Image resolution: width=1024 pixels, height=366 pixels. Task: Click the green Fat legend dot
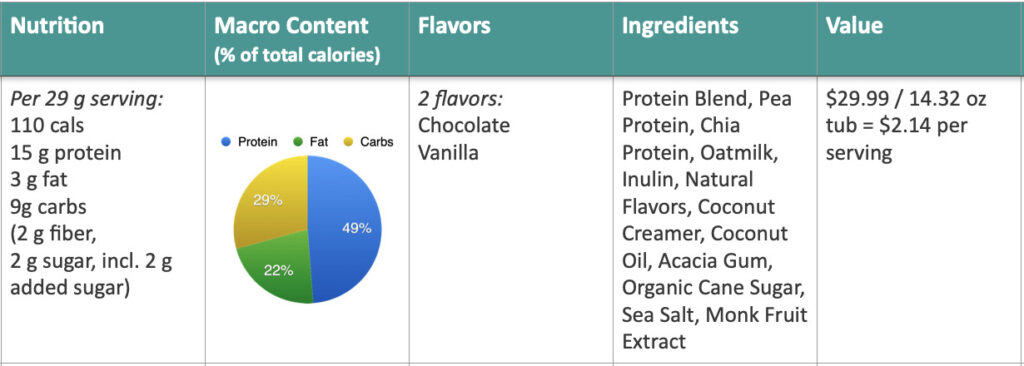298,142
